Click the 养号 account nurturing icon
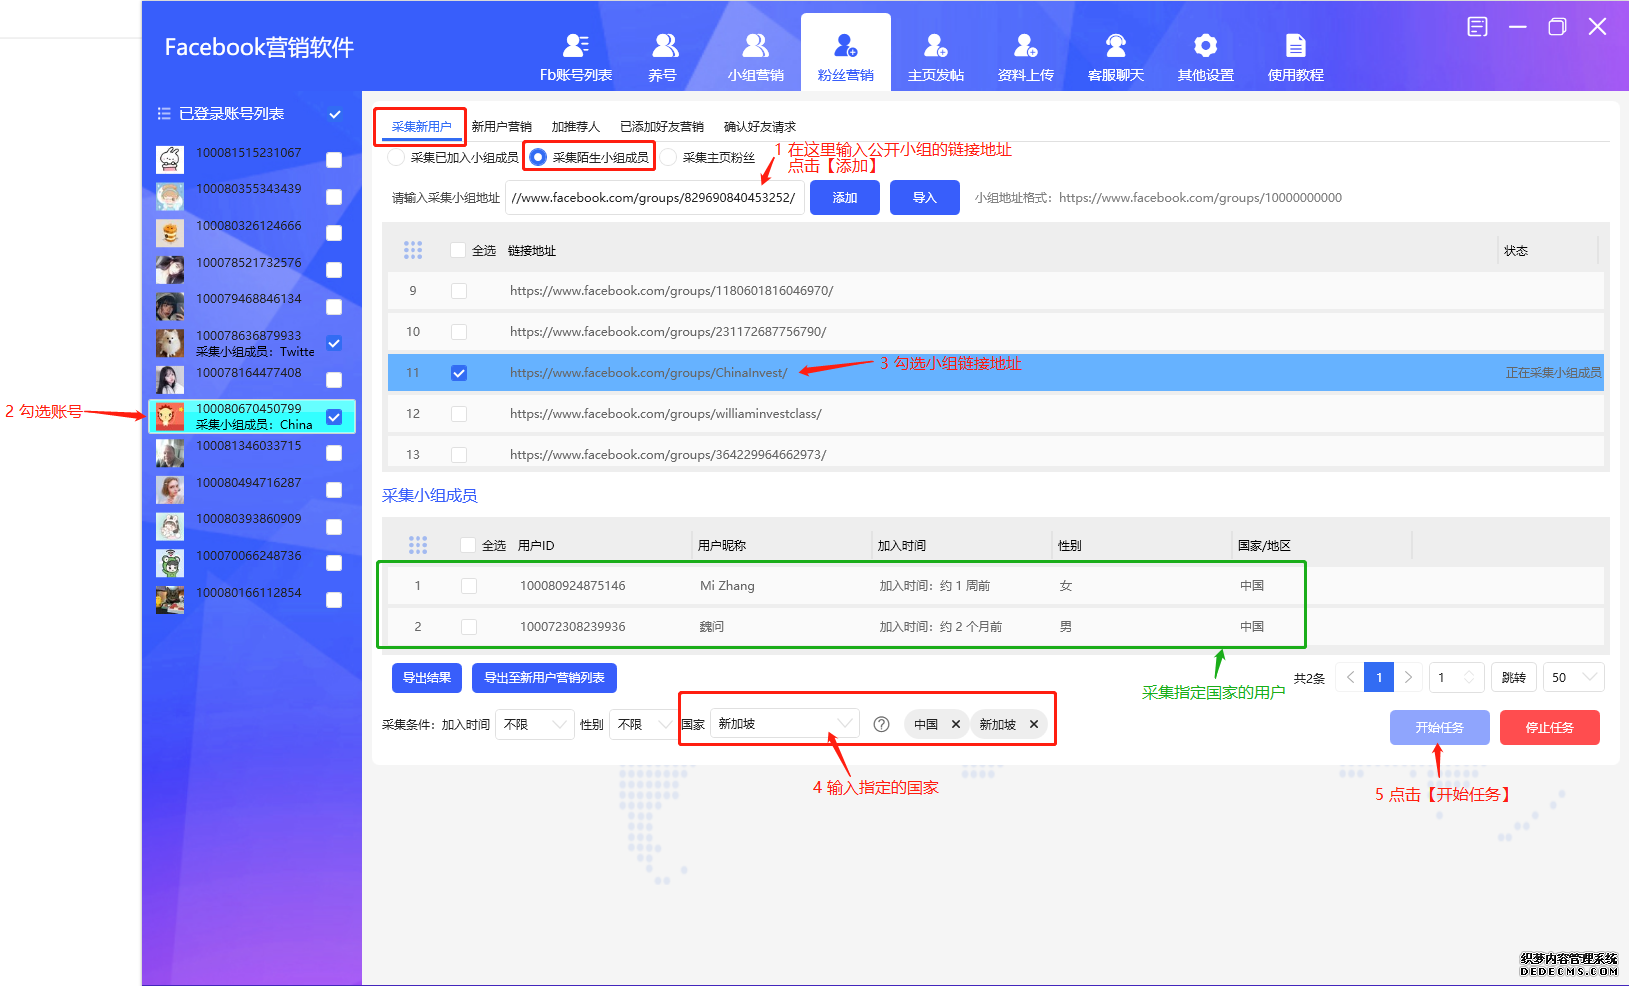 pyautogui.click(x=664, y=46)
